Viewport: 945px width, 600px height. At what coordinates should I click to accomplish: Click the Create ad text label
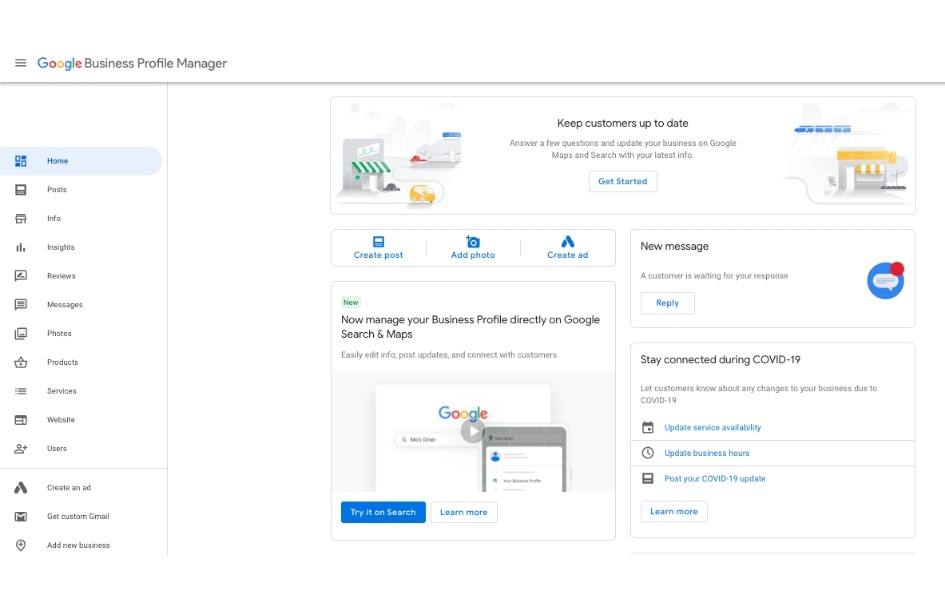pos(568,255)
